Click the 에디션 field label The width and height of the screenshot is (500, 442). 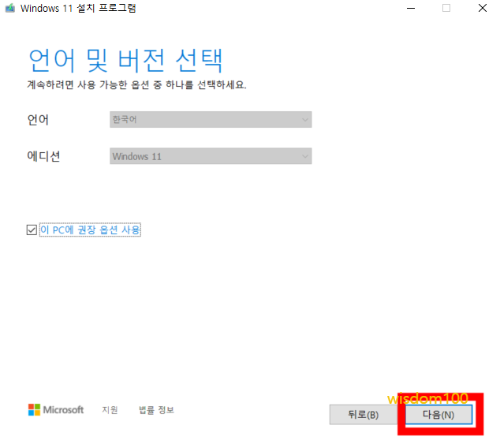pos(43,156)
